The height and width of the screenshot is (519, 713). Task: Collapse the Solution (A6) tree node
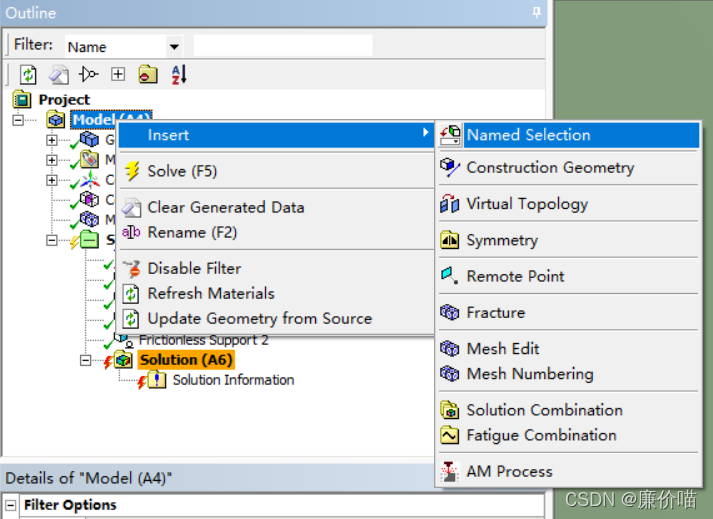click(x=85, y=360)
